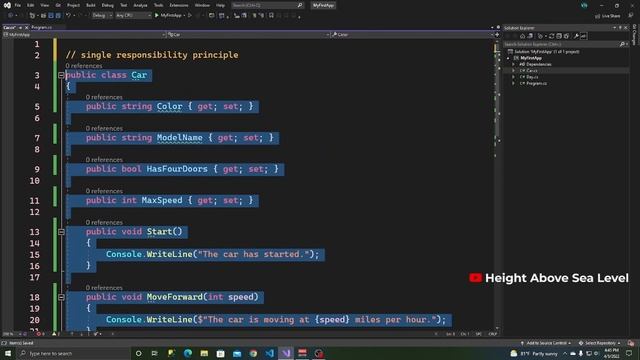The width and height of the screenshot is (640, 360).
Task: Open the account avatar badge in title bar
Action: [x=584, y=5]
